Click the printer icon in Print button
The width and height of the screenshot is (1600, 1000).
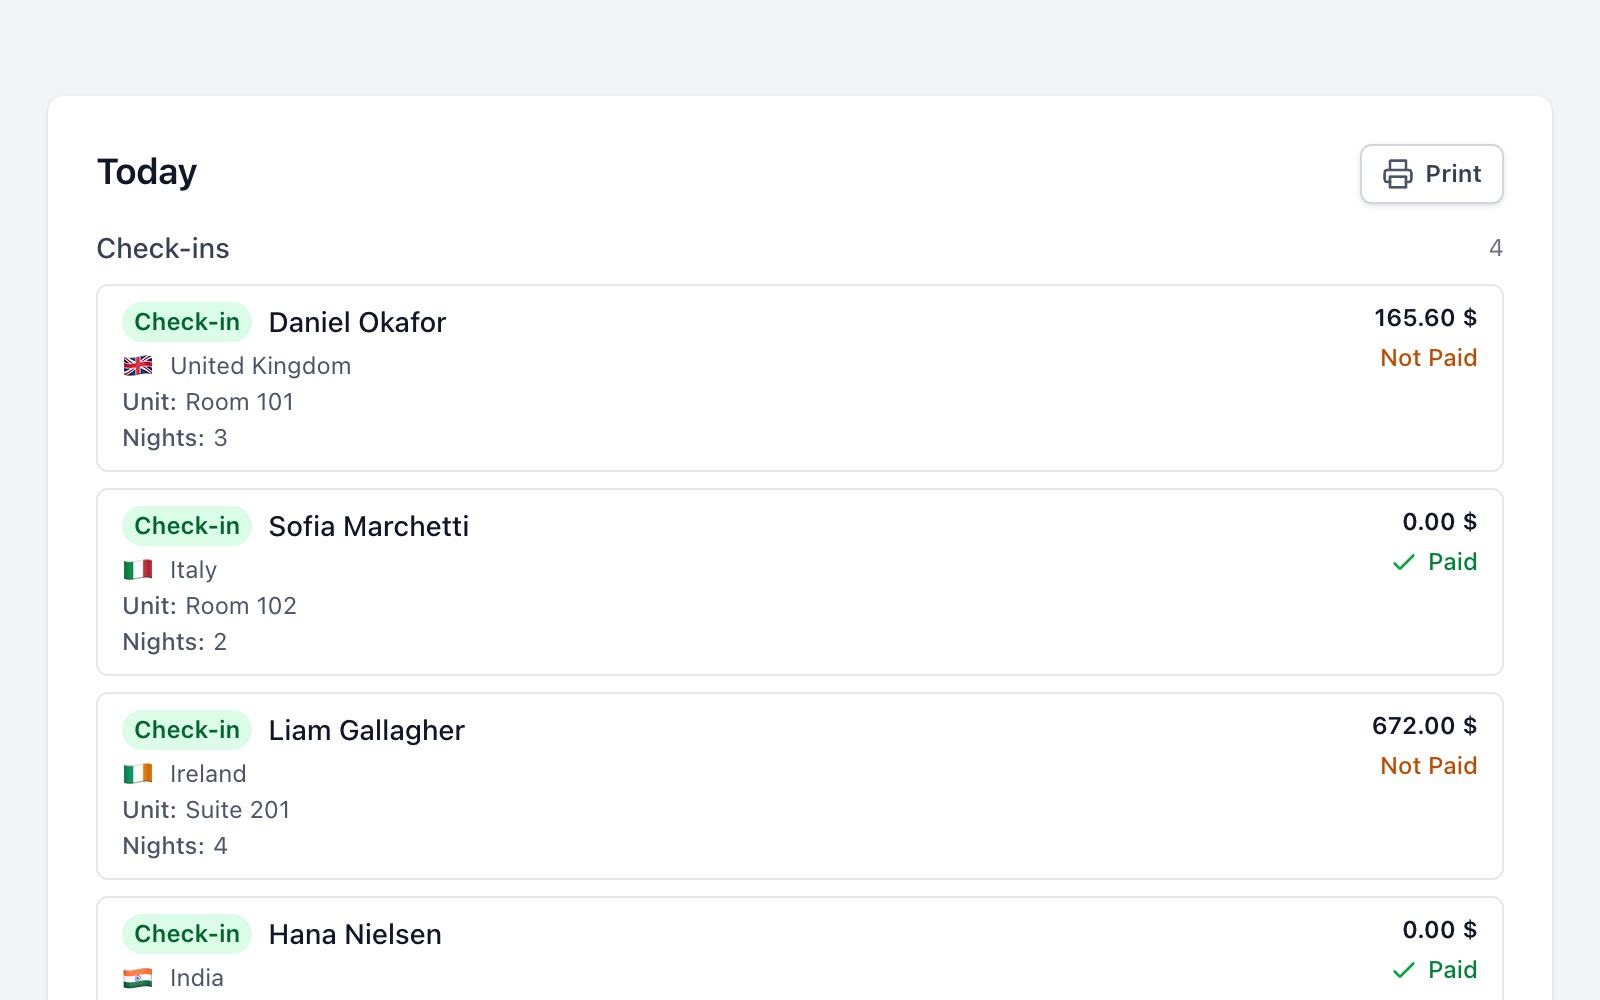[x=1397, y=174]
